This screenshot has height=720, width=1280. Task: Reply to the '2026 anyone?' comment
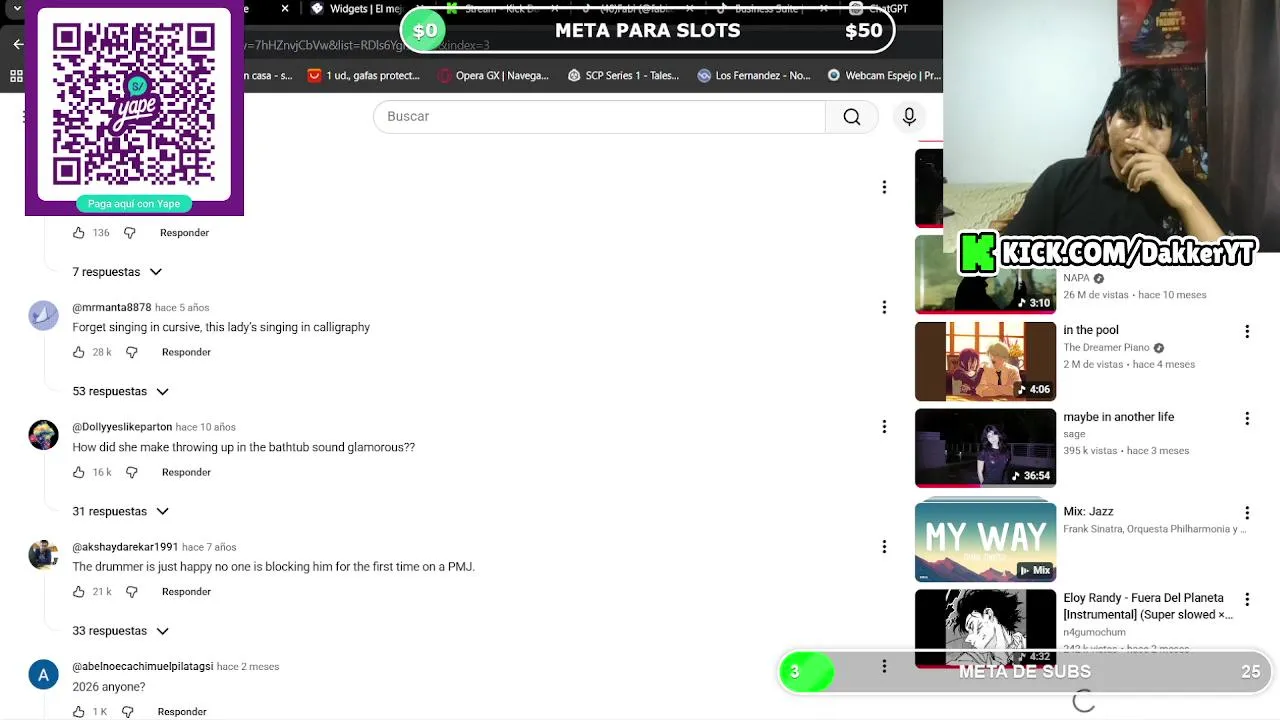182,712
